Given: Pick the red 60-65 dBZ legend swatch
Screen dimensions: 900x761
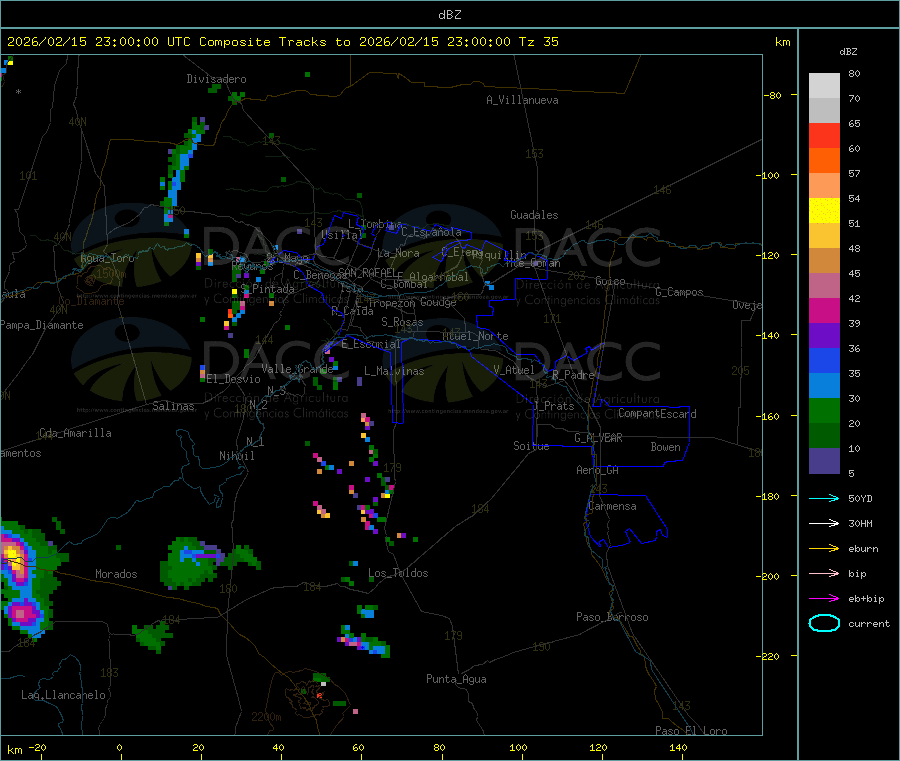Looking at the screenshot, I should (824, 135).
